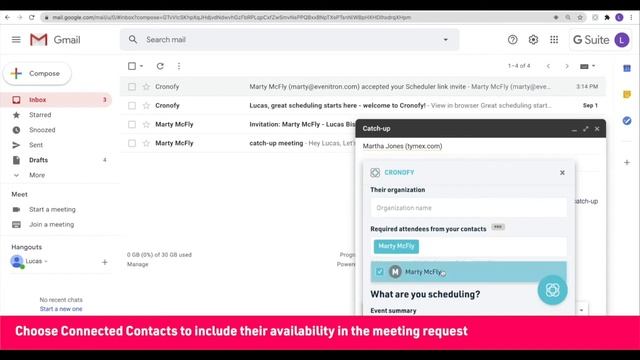This screenshot has height=360, width=640.
Task: Get add-ons plus icon in side panel
Action: tap(627, 162)
